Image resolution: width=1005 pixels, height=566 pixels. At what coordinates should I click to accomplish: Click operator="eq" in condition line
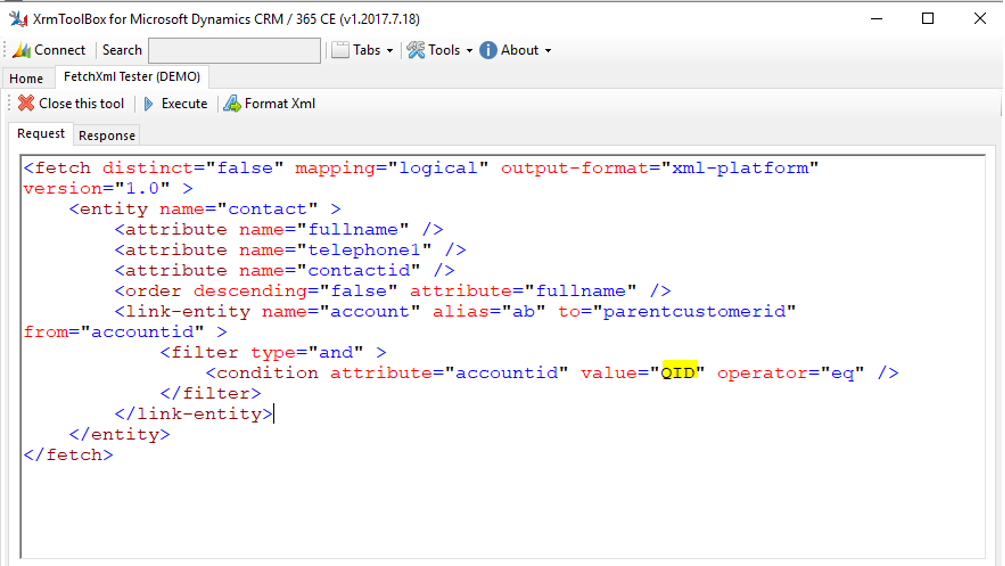tap(790, 372)
